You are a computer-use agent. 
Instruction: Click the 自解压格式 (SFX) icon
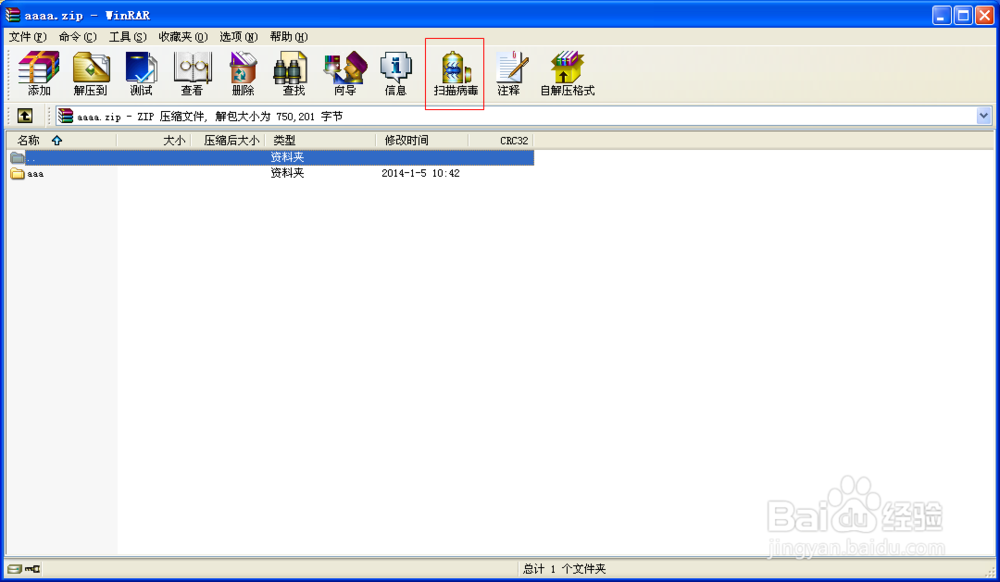(x=567, y=73)
